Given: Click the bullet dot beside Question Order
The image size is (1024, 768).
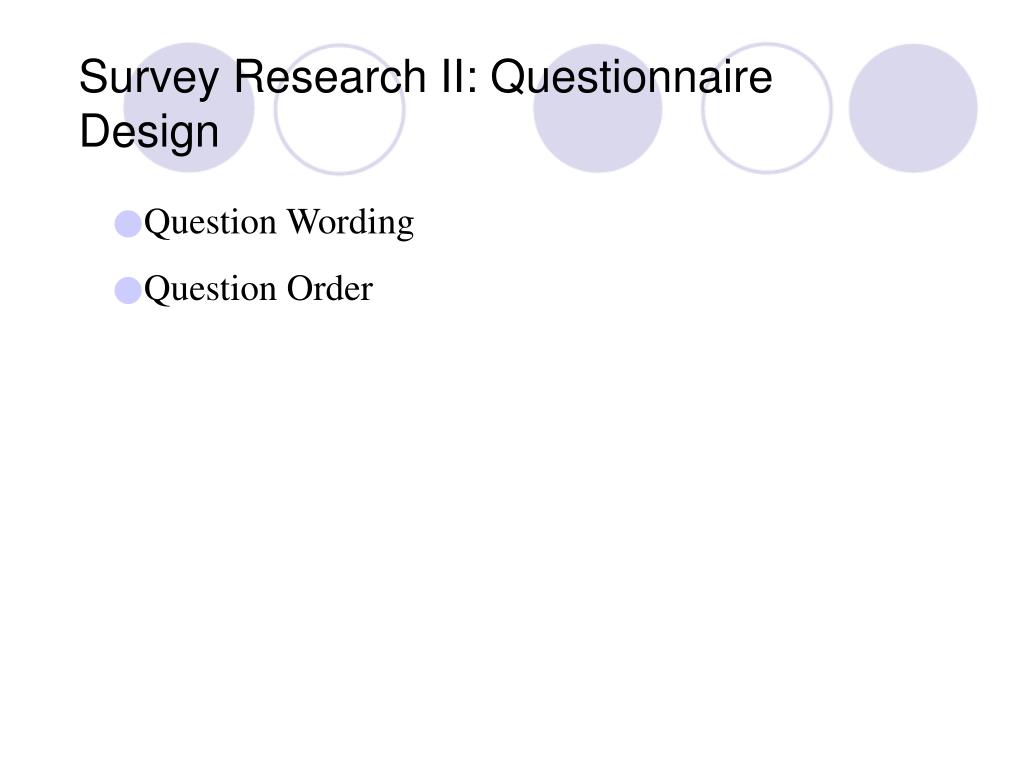Looking at the screenshot, I should point(128,290).
